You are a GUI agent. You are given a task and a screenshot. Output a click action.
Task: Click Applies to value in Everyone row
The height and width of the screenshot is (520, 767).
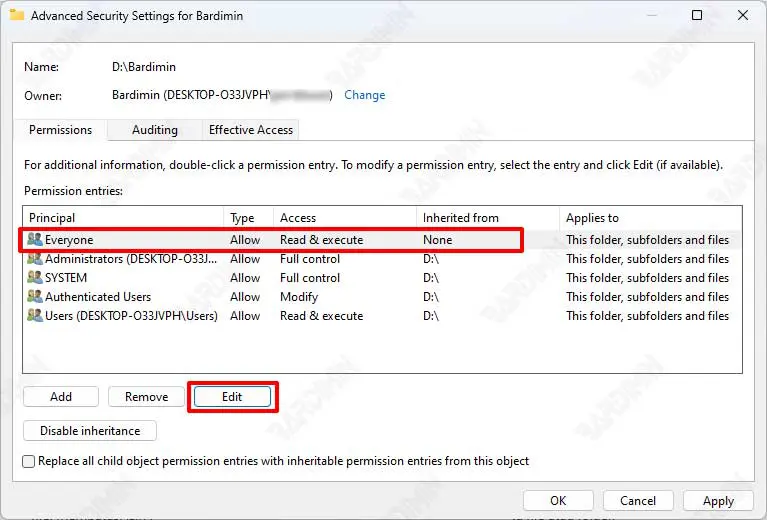(x=647, y=240)
